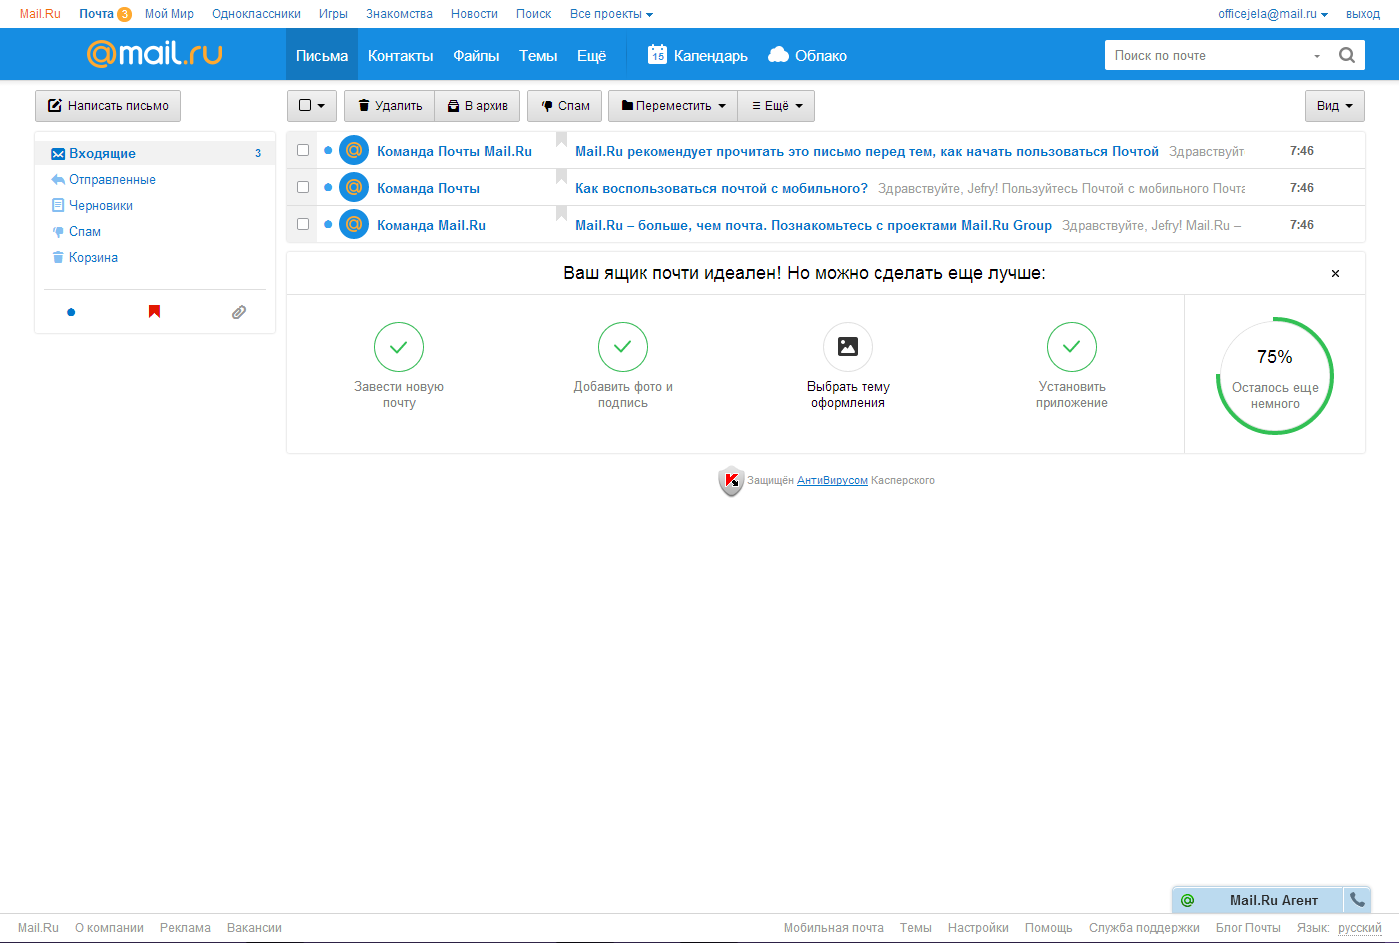Viewport: 1399px width, 943px height.
Task: Click the Установить приложение checkmark circle
Action: [x=1072, y=347]
